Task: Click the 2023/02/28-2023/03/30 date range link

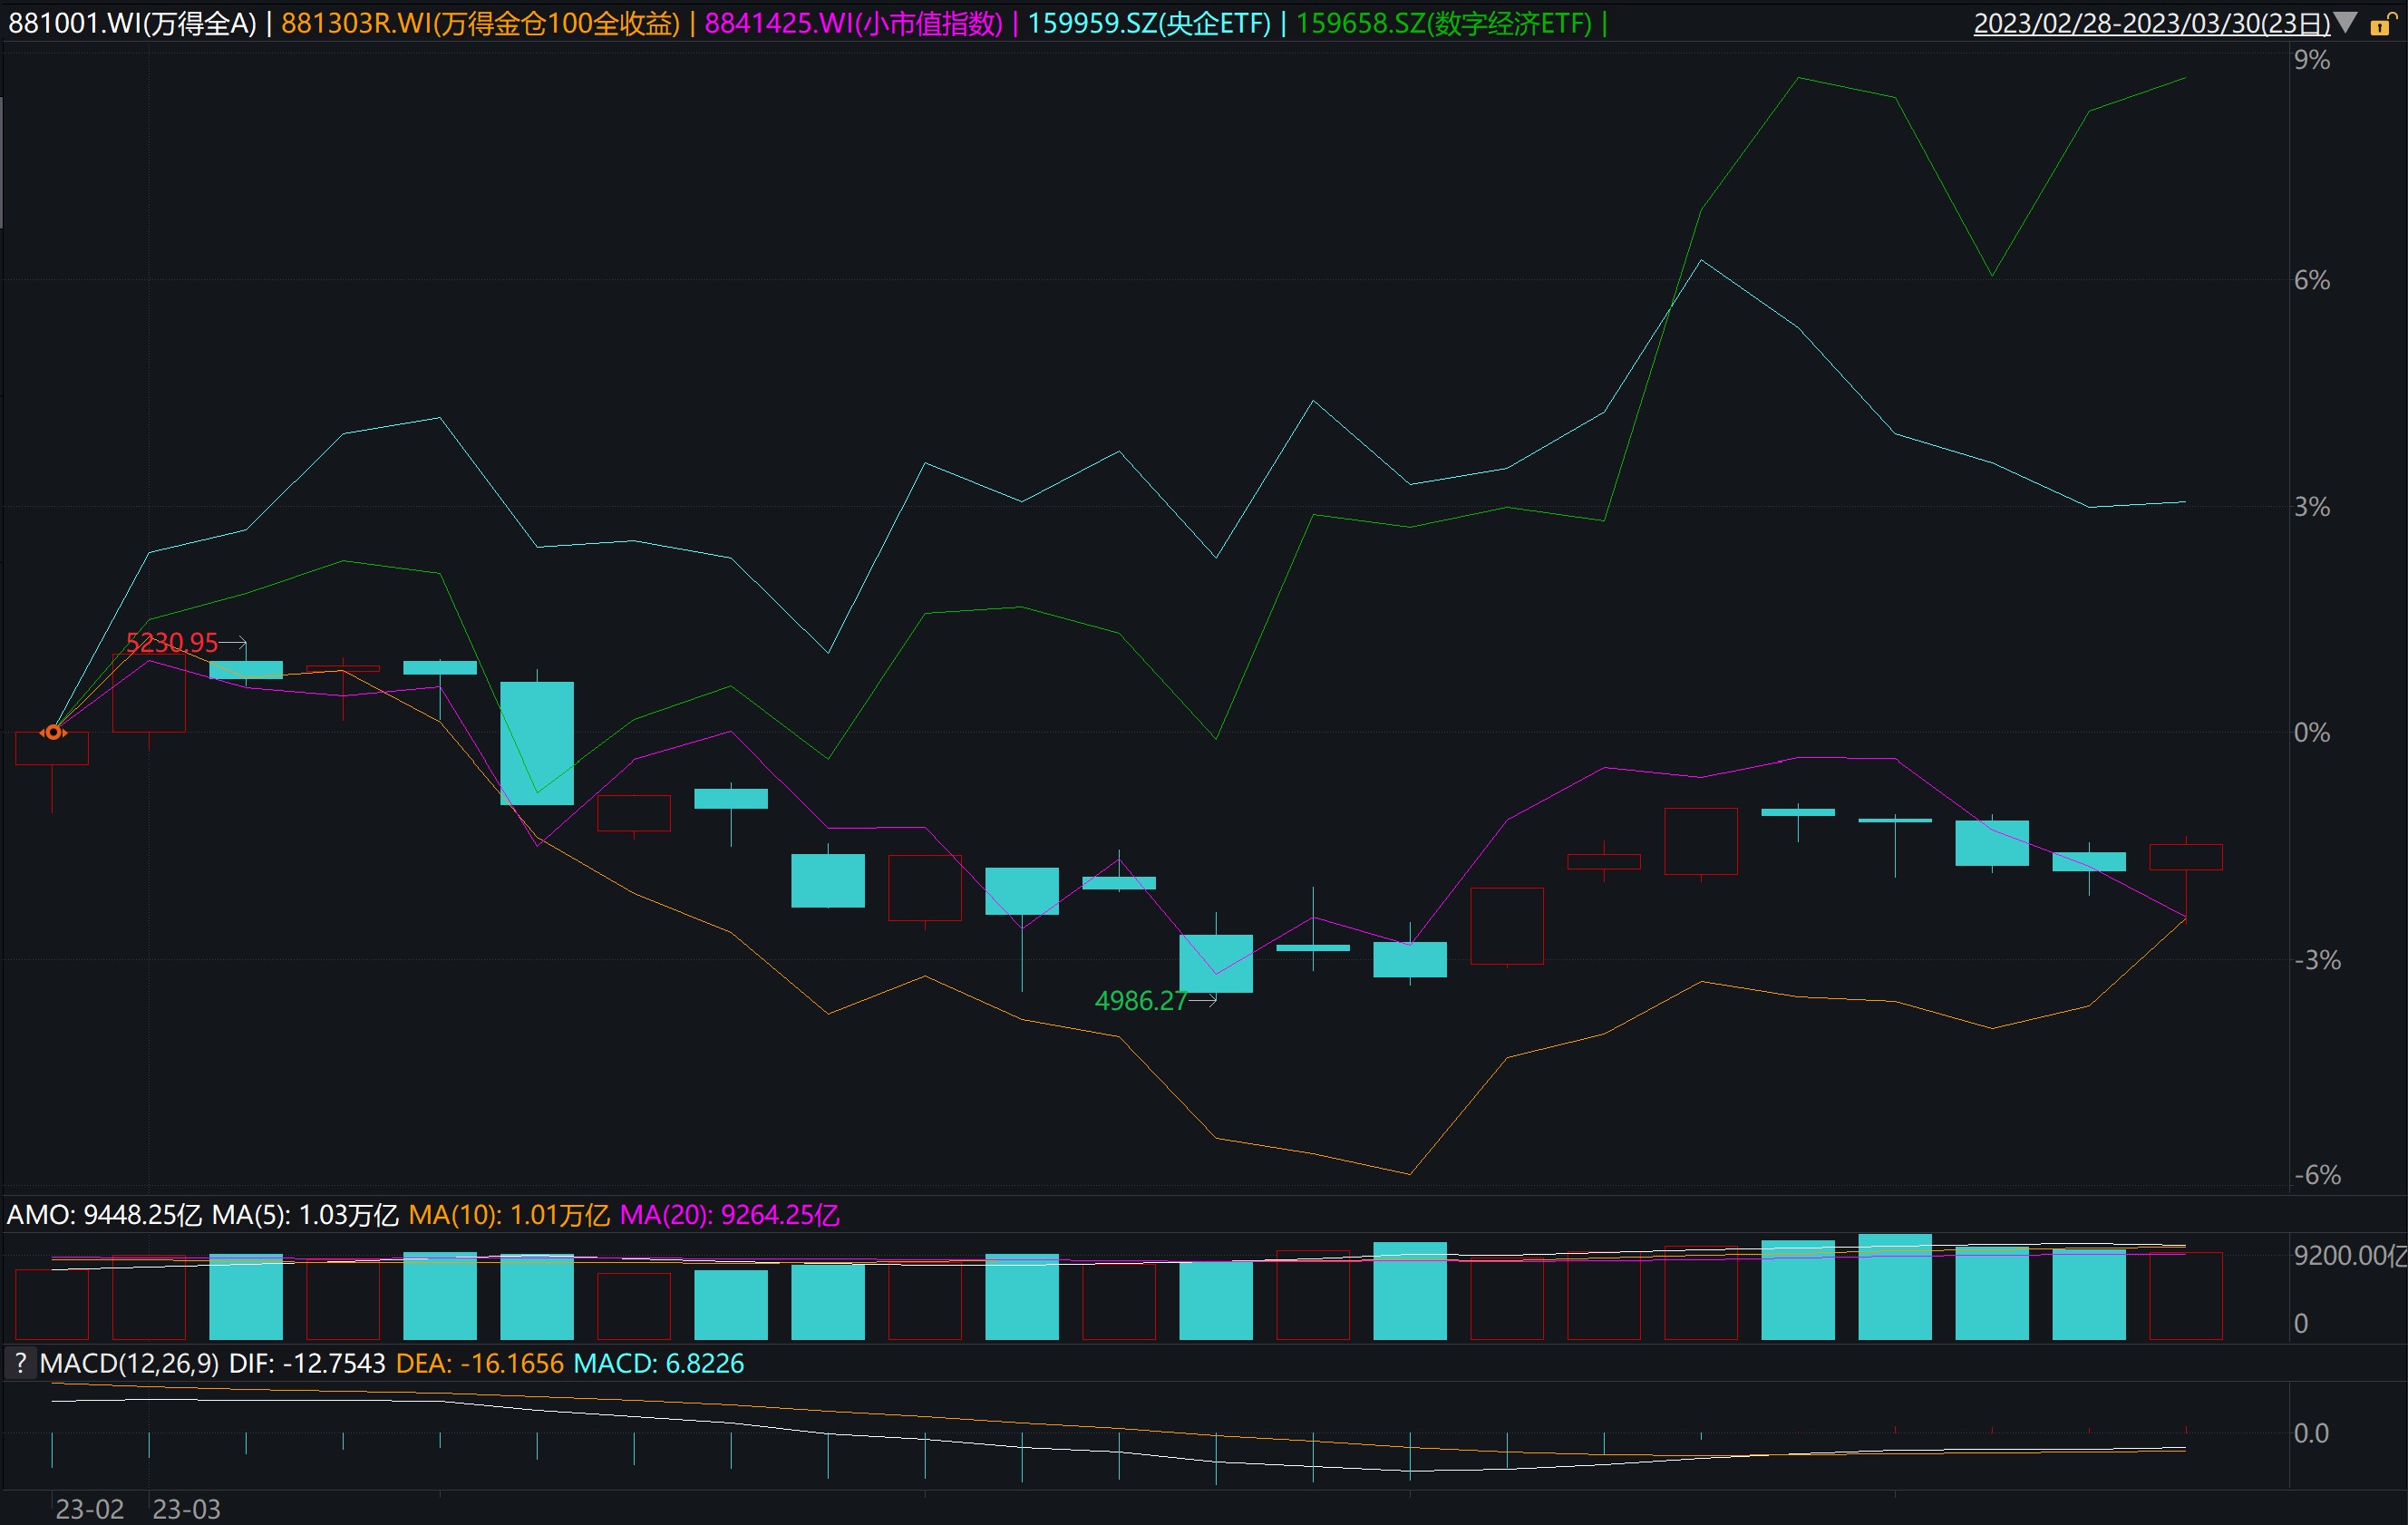Action: tap(2151, 23)
